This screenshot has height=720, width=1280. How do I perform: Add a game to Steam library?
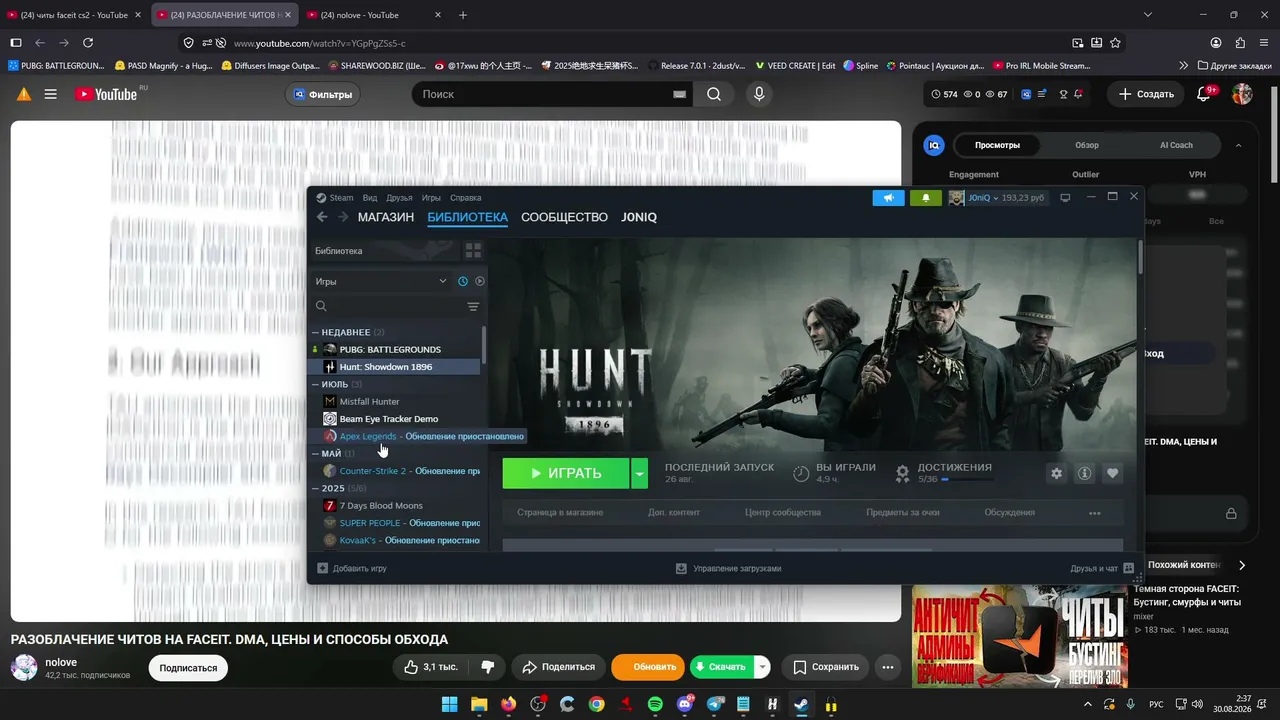tap(352, 568)
